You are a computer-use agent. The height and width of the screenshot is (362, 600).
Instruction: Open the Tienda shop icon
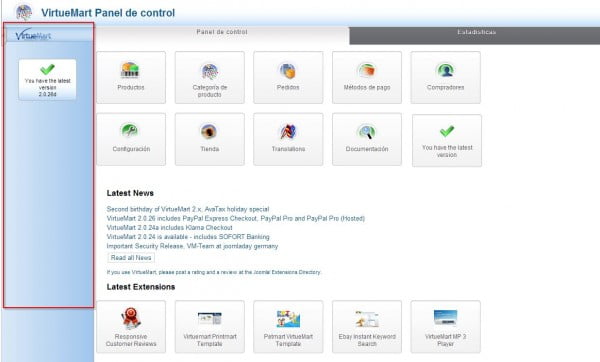tap(210, 139)
